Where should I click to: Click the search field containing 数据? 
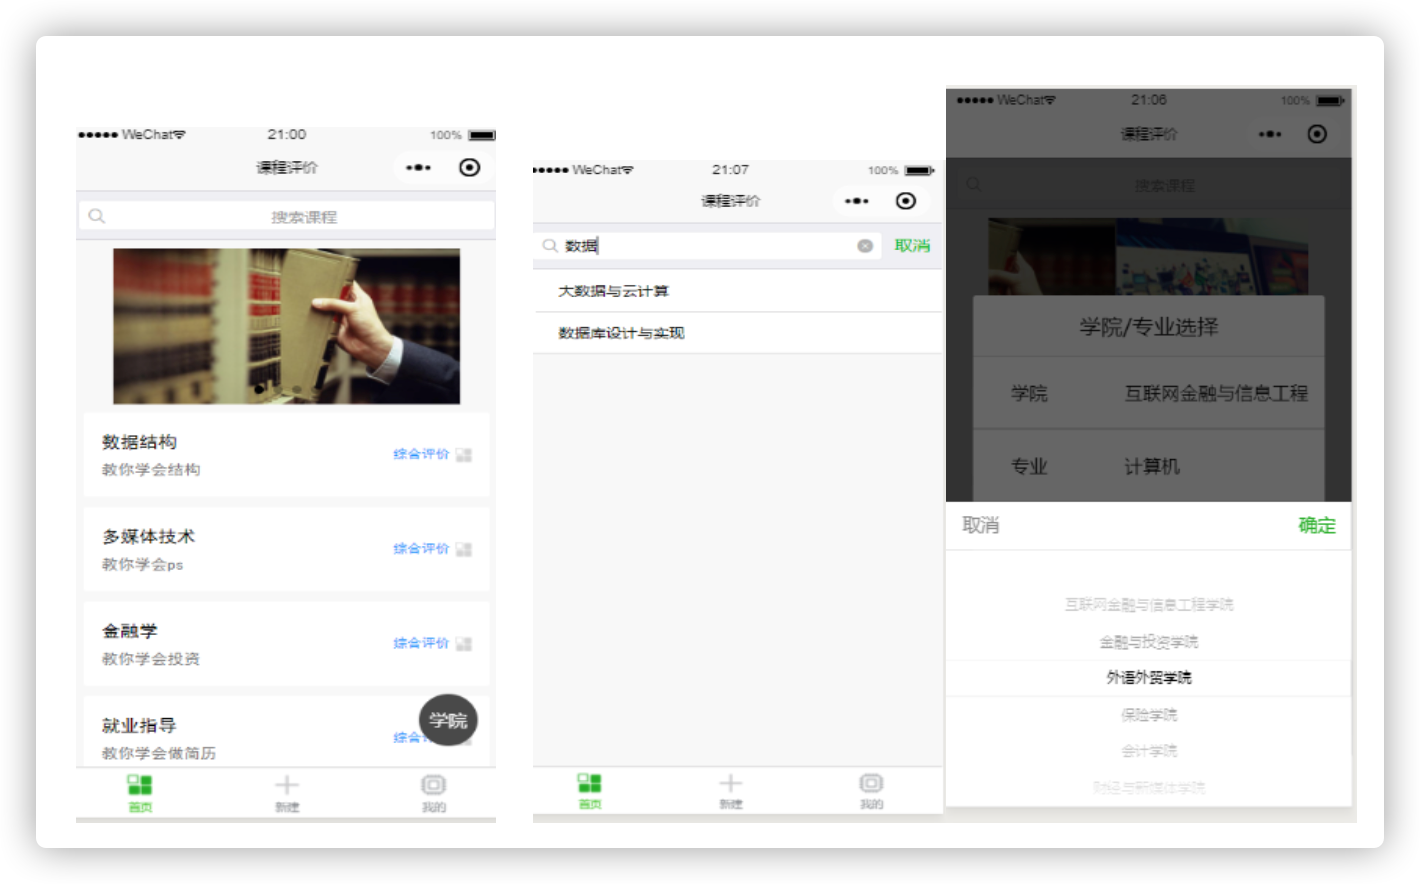pyautogui.click(x=708, y=246)
